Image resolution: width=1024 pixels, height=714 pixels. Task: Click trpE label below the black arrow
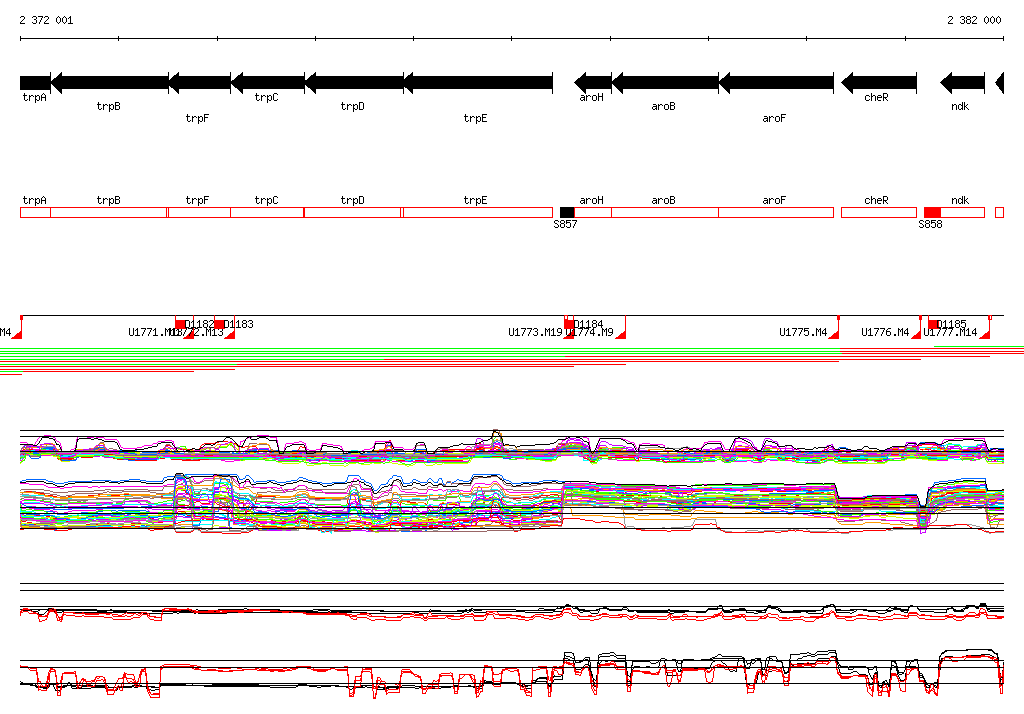[475, 118]
